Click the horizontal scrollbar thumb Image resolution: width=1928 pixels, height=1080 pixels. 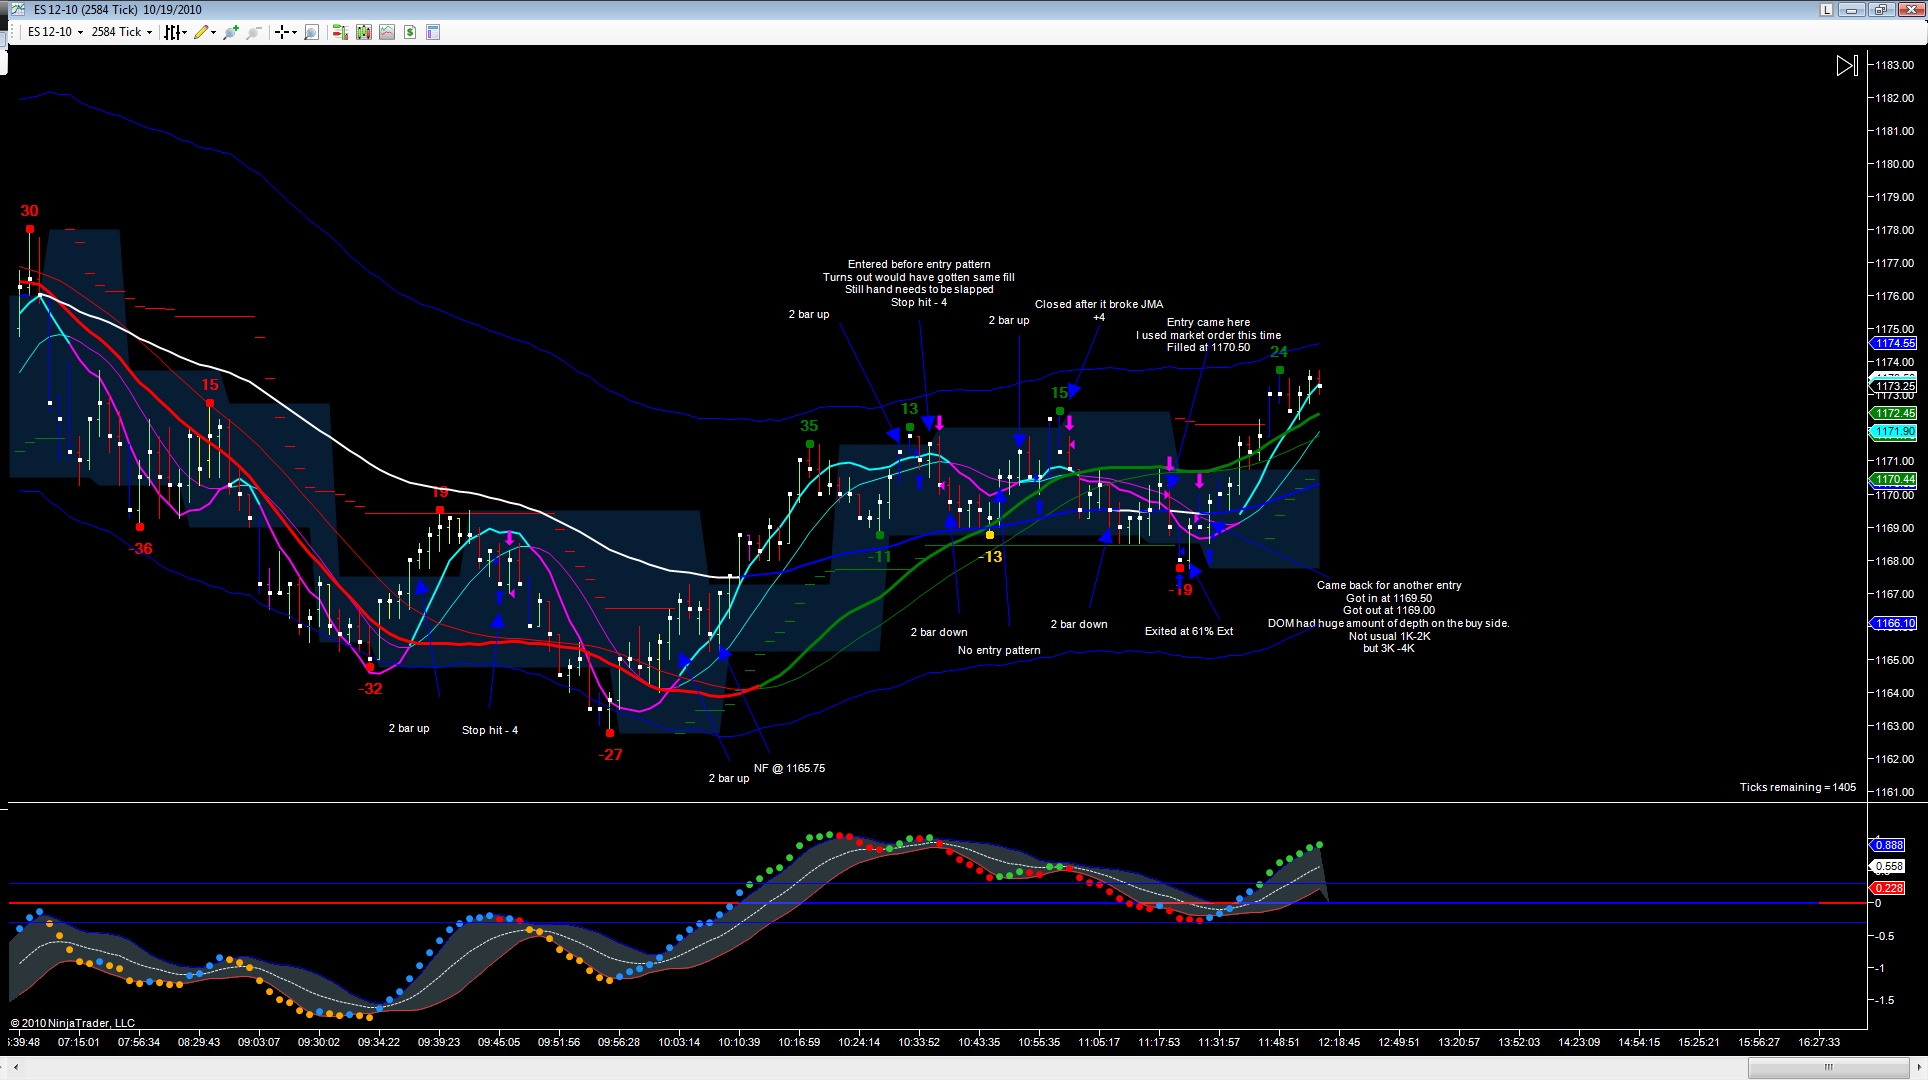tap(1828, 1067)
